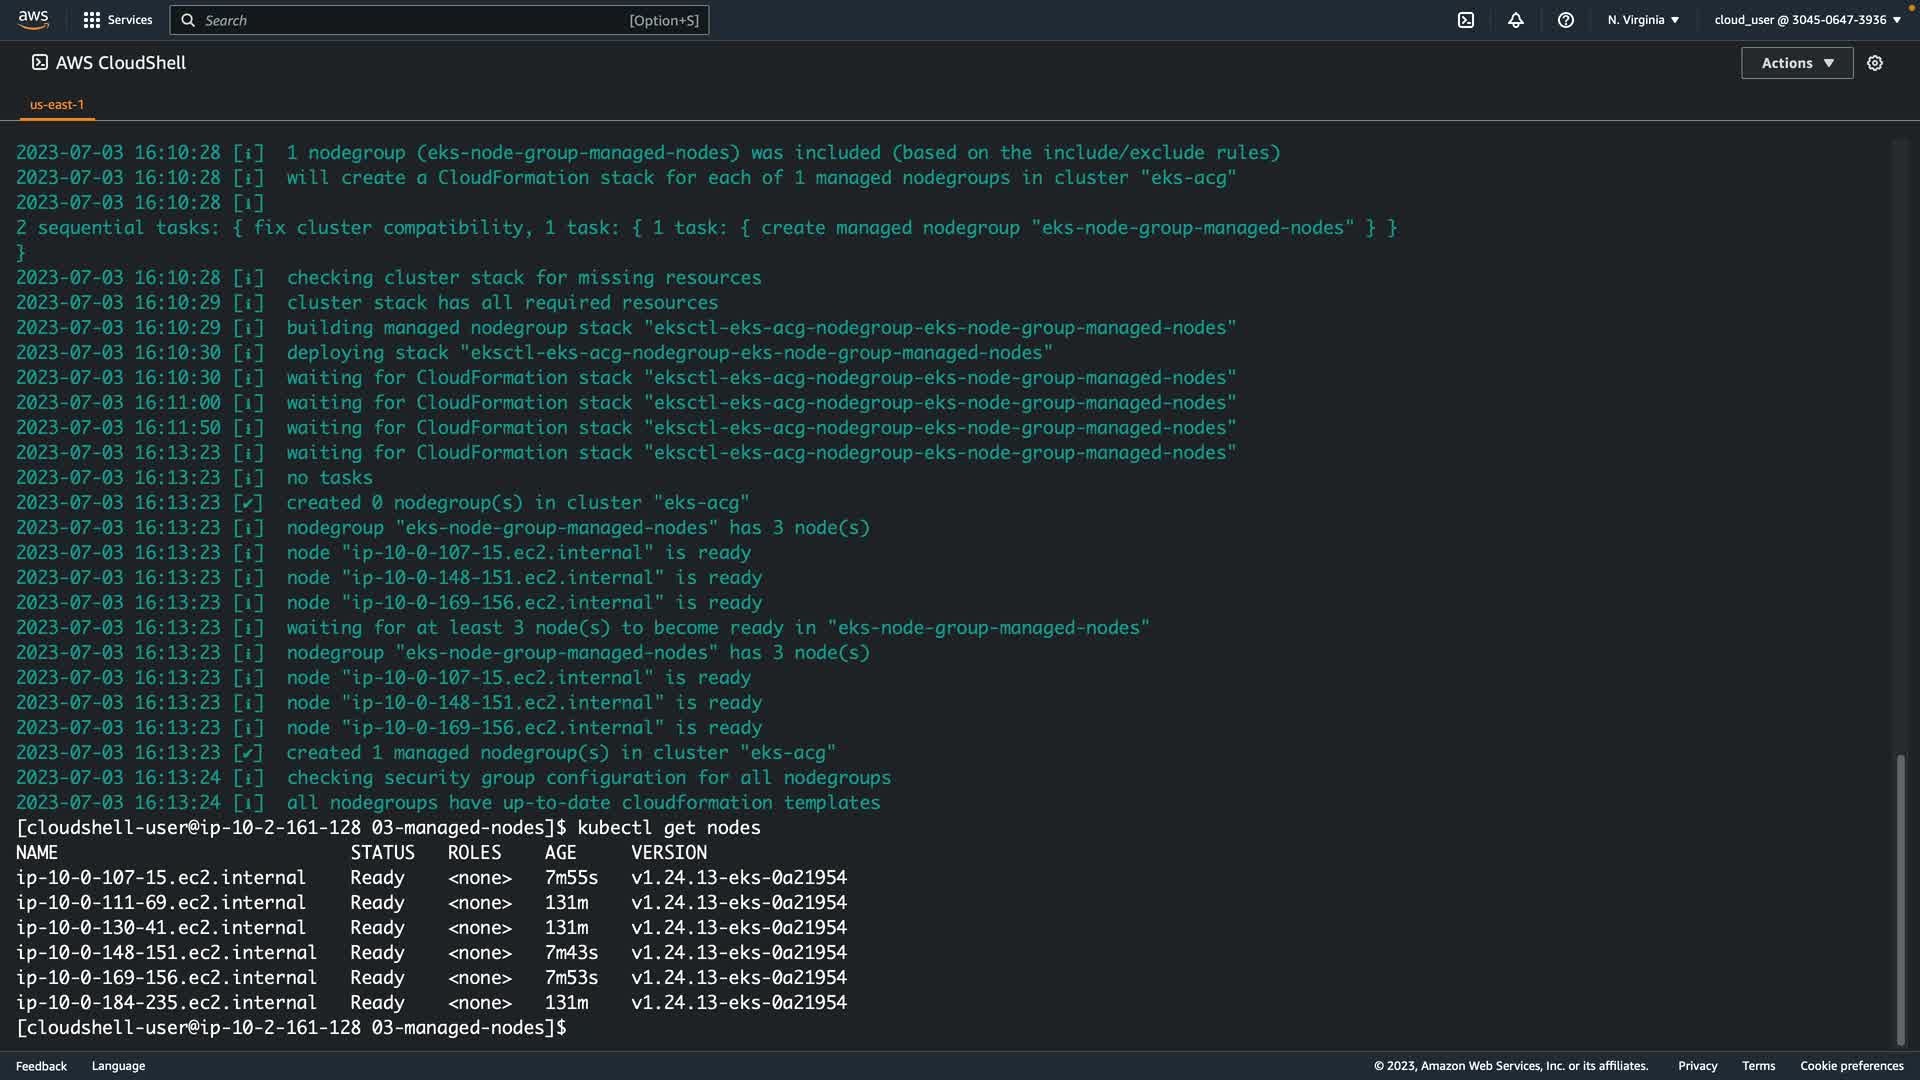Open the help question mark menu
1920x1080 pixels.
tap(1566, 20)
